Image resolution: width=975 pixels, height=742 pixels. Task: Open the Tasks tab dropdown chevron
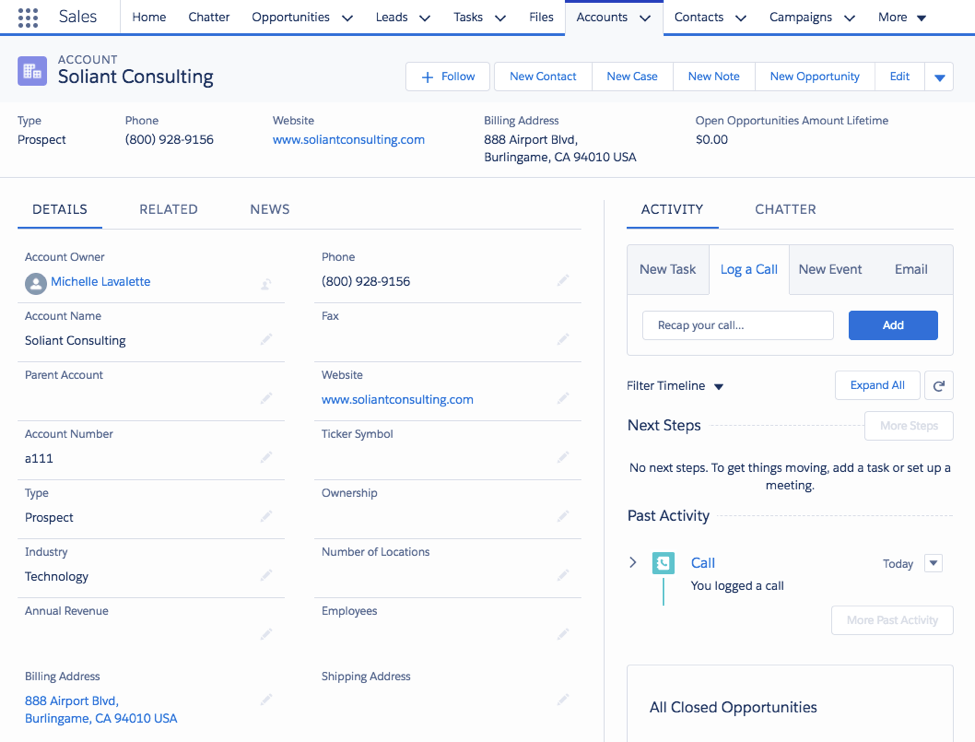tap(500, 18)
